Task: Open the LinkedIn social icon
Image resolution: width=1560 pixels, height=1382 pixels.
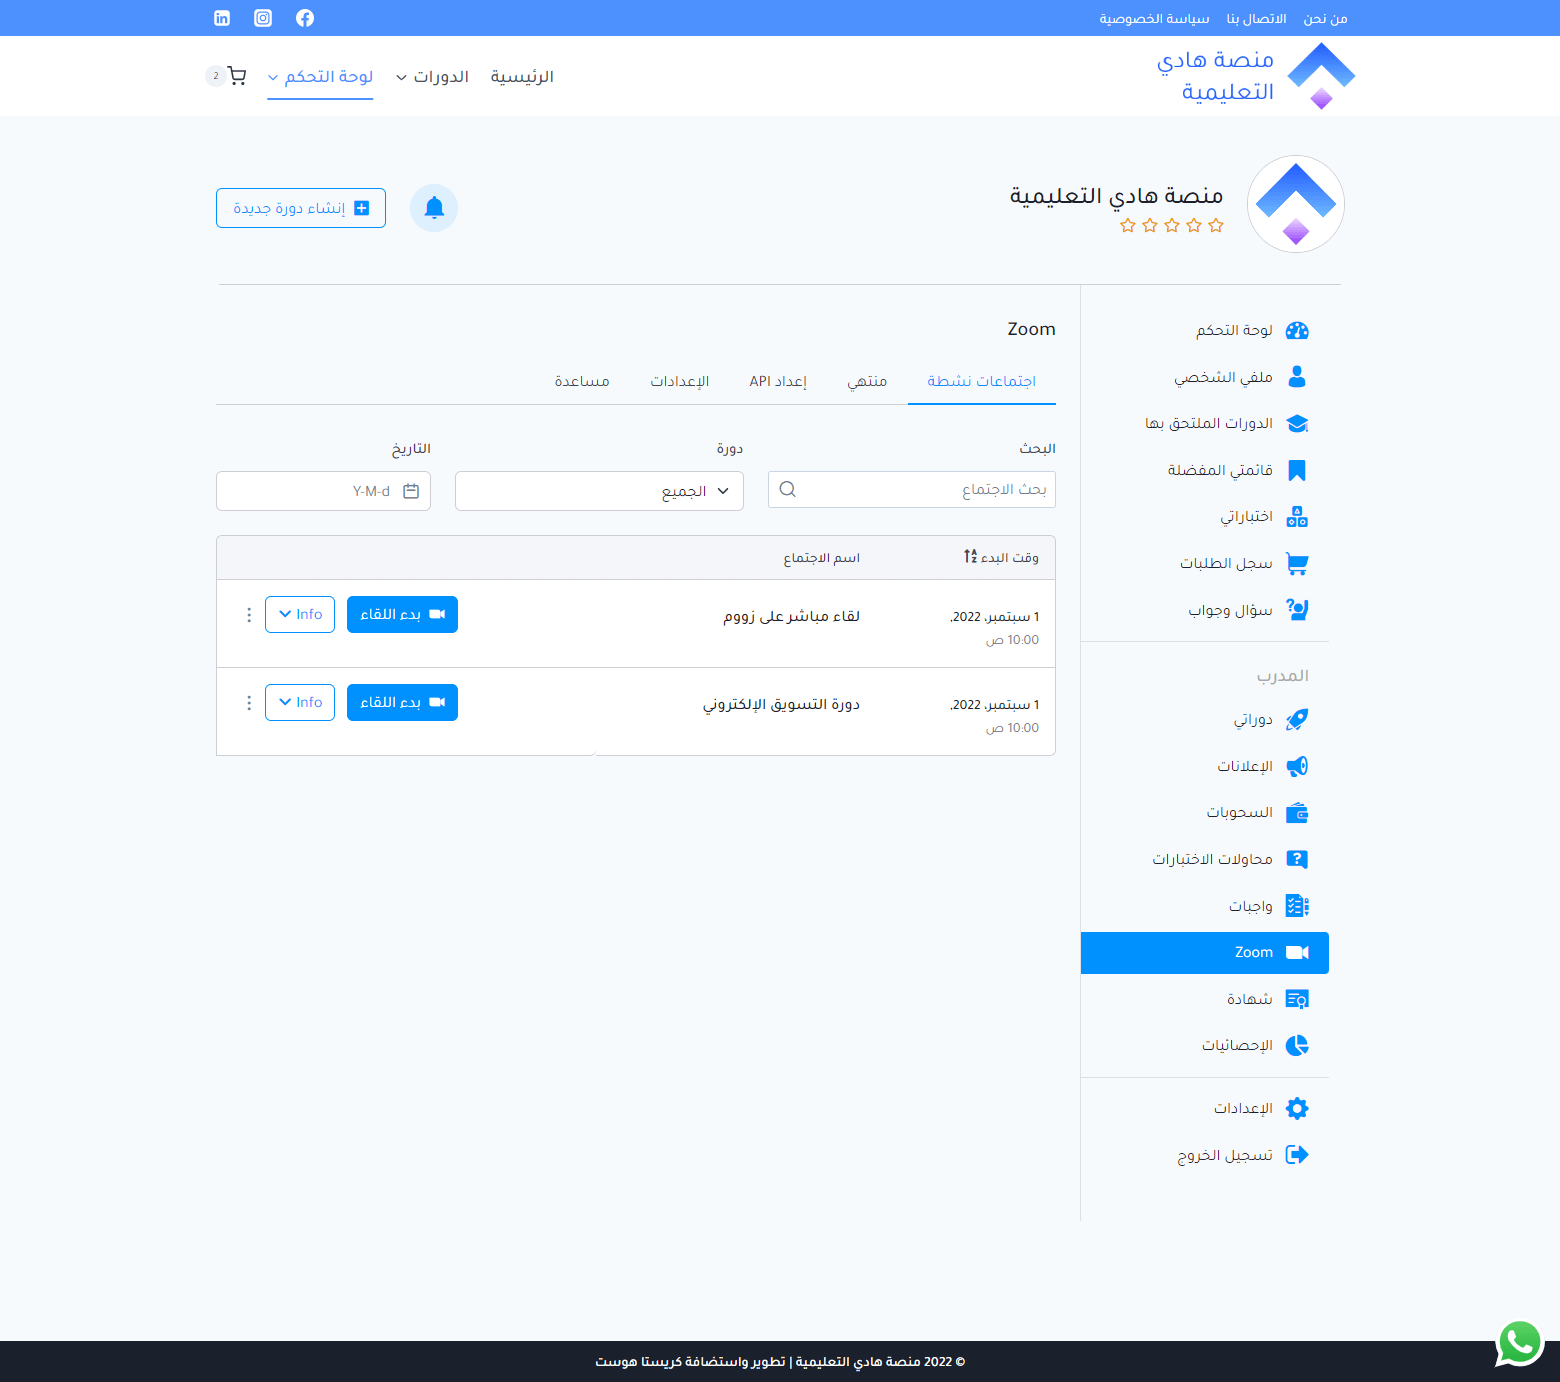Action: 222,18
